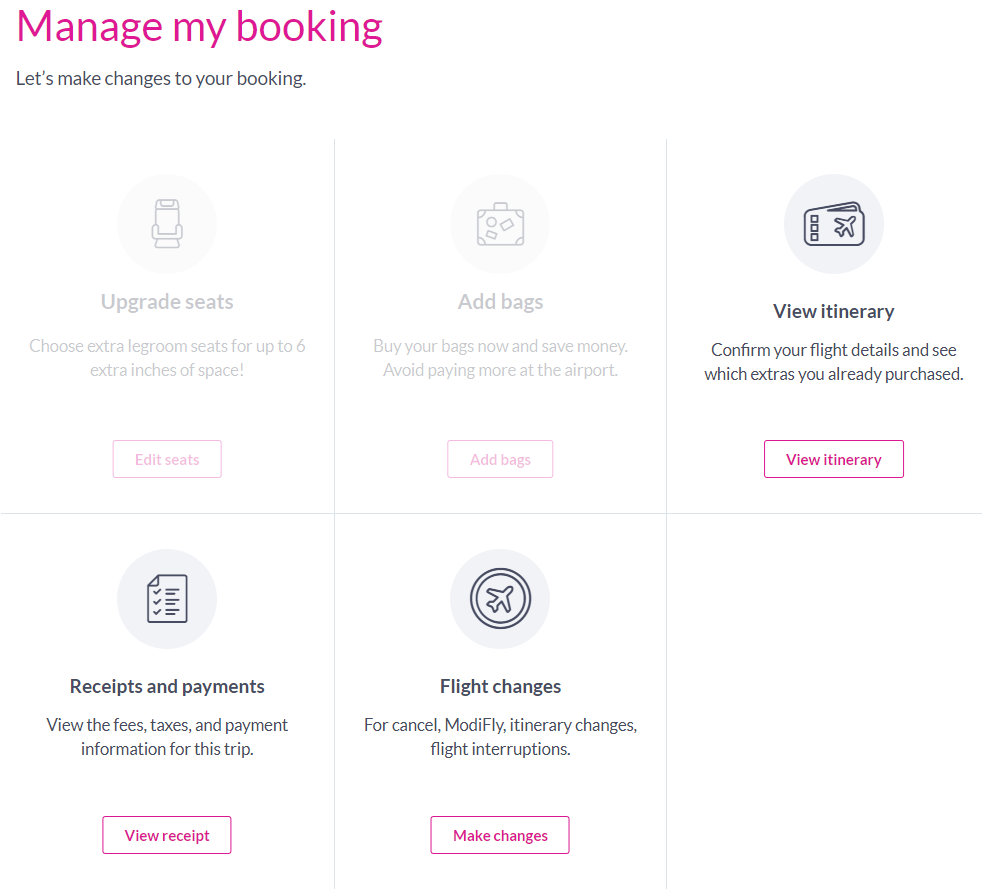Click the receipt checklist document icon
This screenshot has width=982, height=892.
pyautogui.click(x=167, y=599)
